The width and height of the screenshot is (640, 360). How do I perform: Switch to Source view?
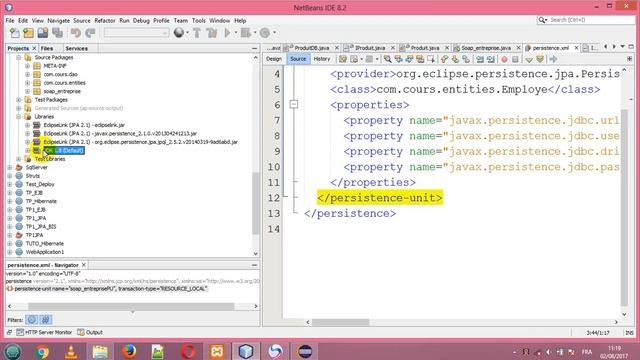pos(298,59)
